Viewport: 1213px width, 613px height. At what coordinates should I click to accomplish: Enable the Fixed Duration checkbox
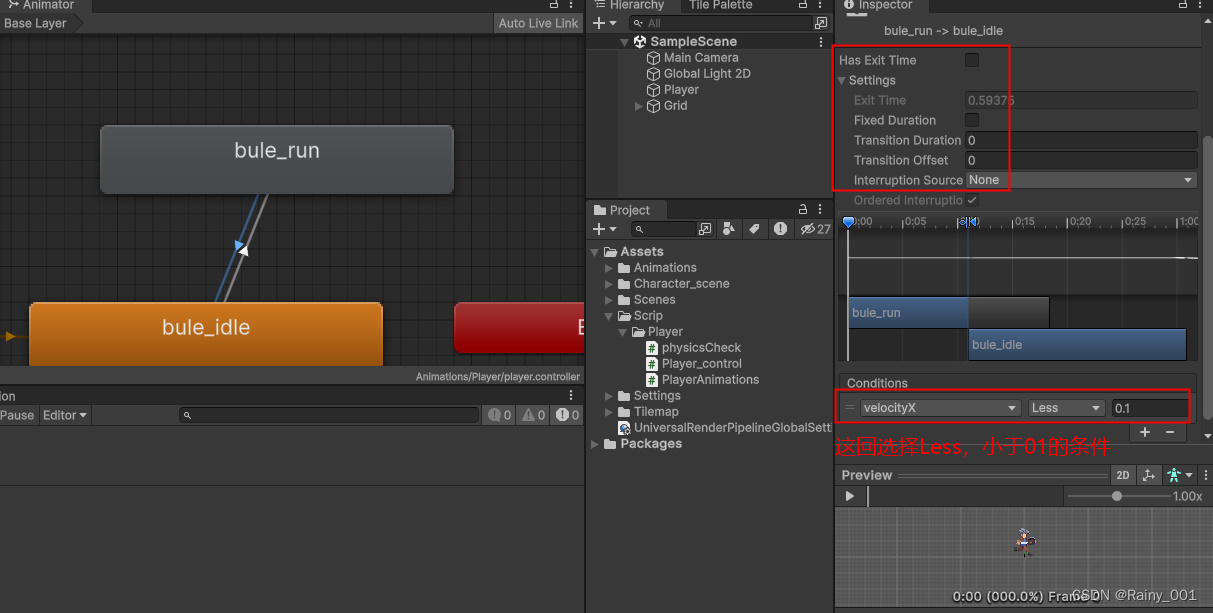pos(972,120)
